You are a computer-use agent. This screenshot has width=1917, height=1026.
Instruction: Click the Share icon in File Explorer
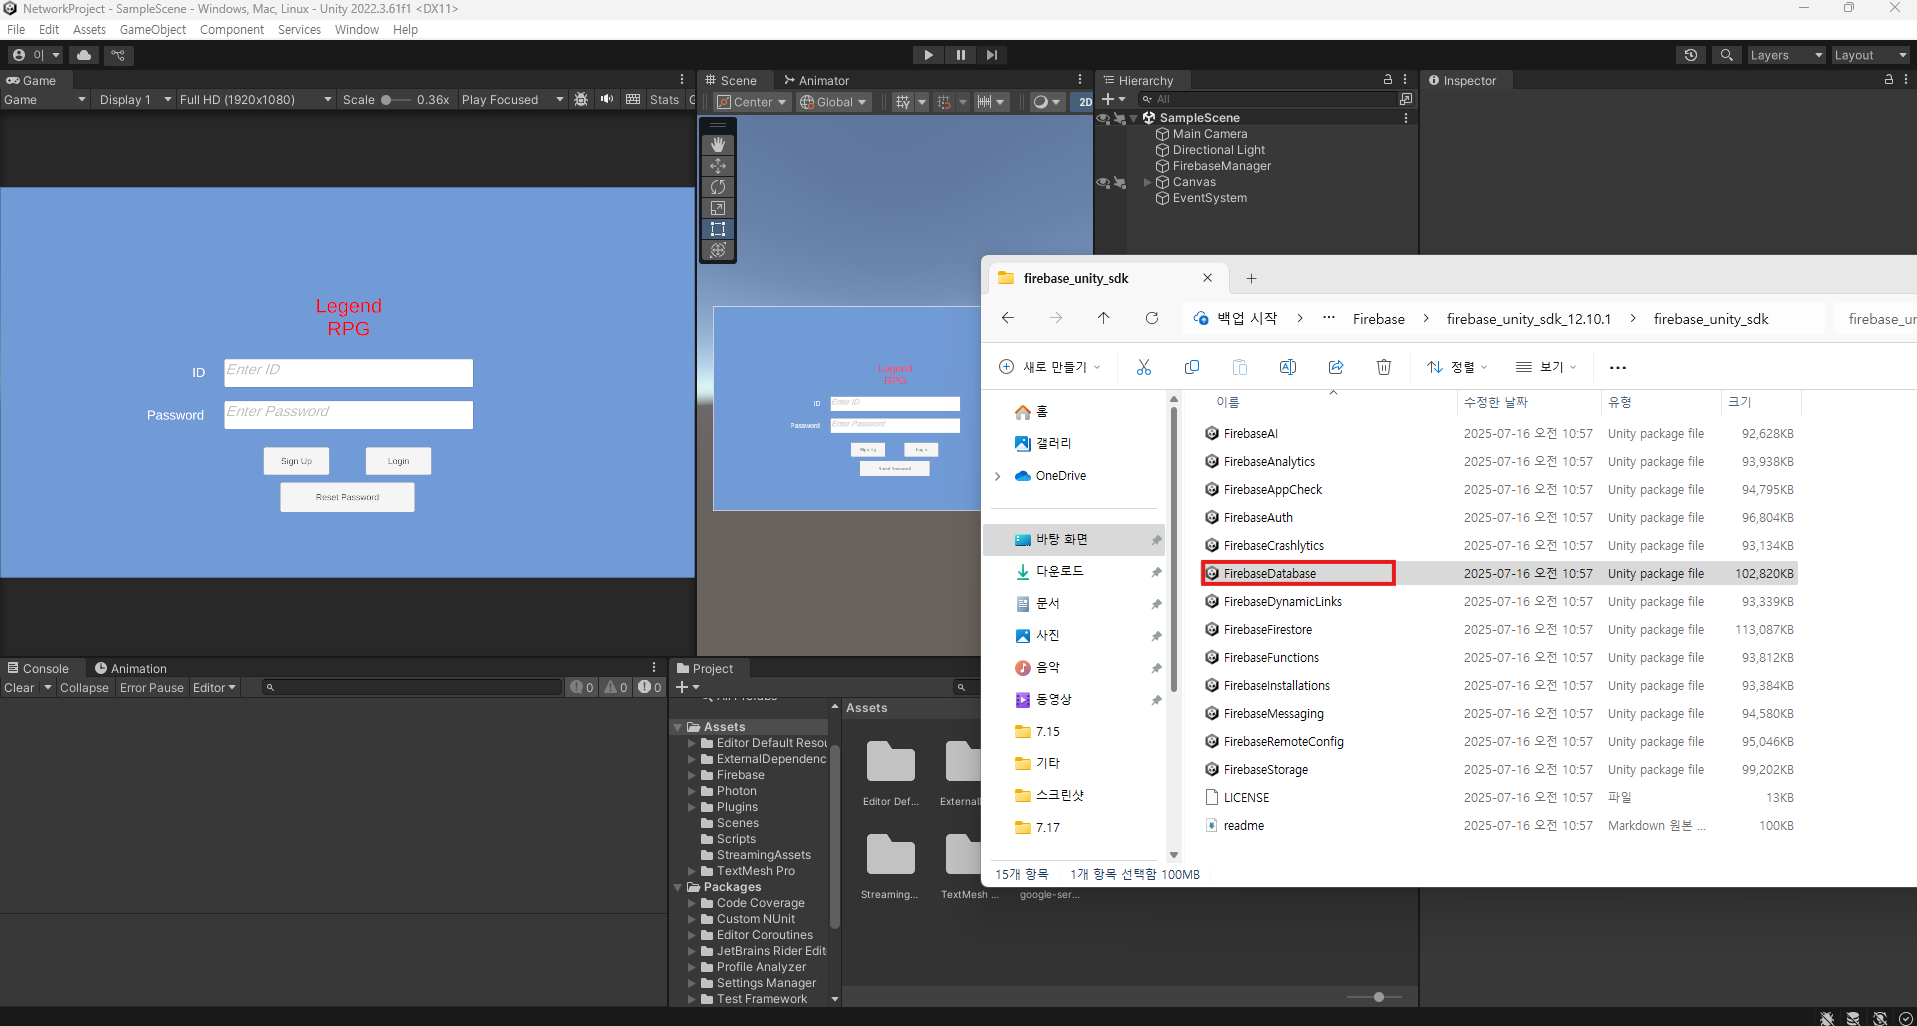pyautogui.click(x=1336, y=367)
